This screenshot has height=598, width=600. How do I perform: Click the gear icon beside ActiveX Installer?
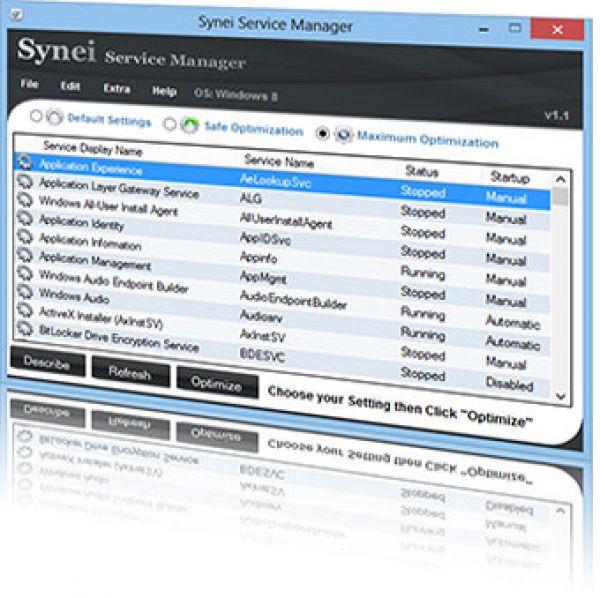25,310
